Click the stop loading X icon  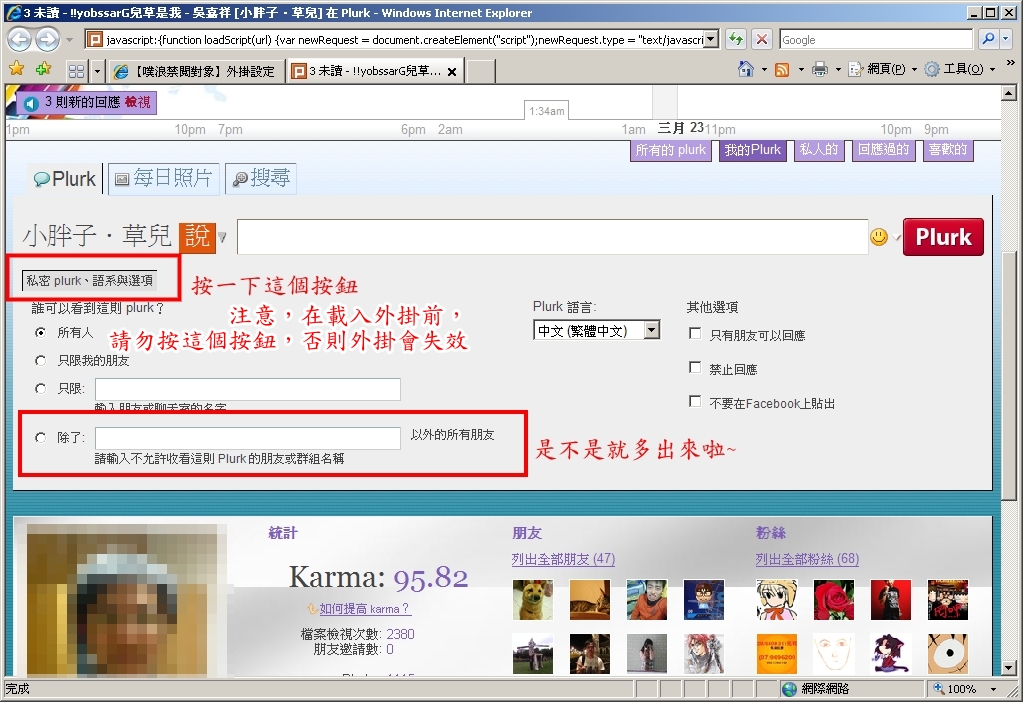pyautogui.click(x=761, y=39)
